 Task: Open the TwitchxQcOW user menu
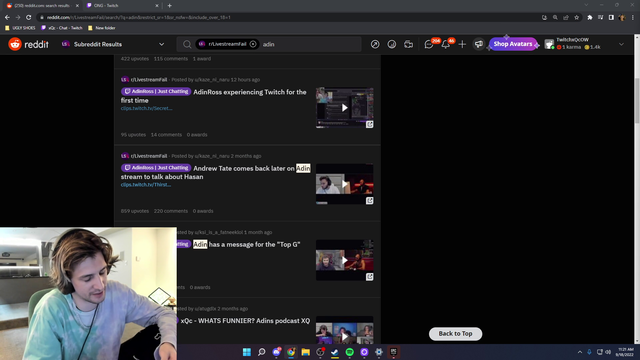tap(584, 44)
